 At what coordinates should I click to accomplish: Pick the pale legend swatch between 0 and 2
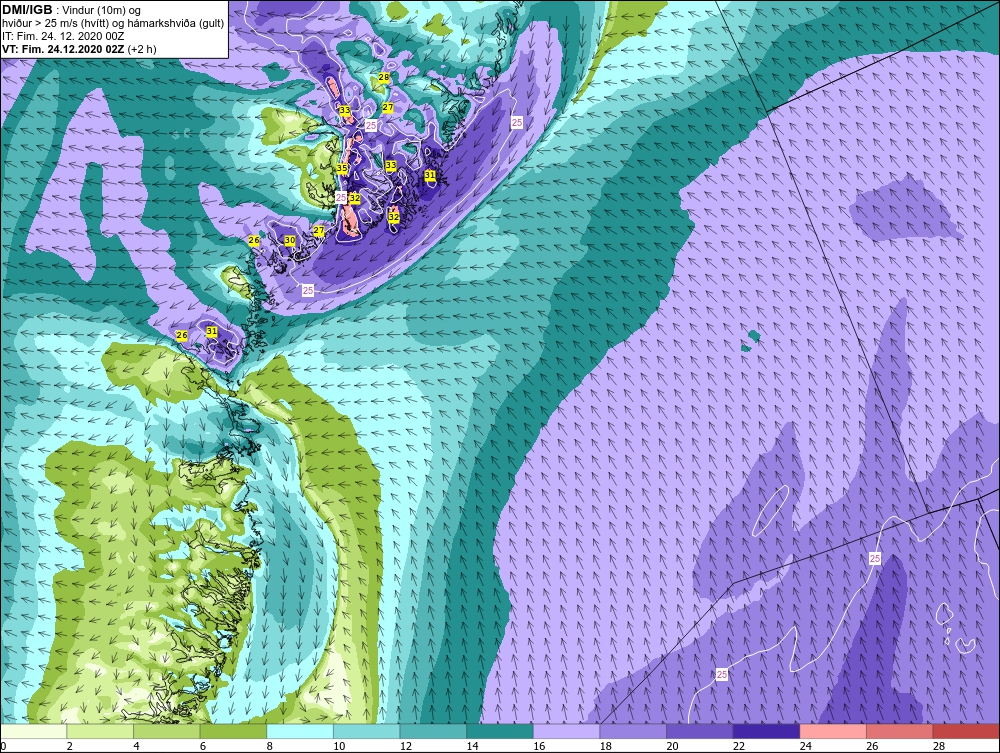33,731
